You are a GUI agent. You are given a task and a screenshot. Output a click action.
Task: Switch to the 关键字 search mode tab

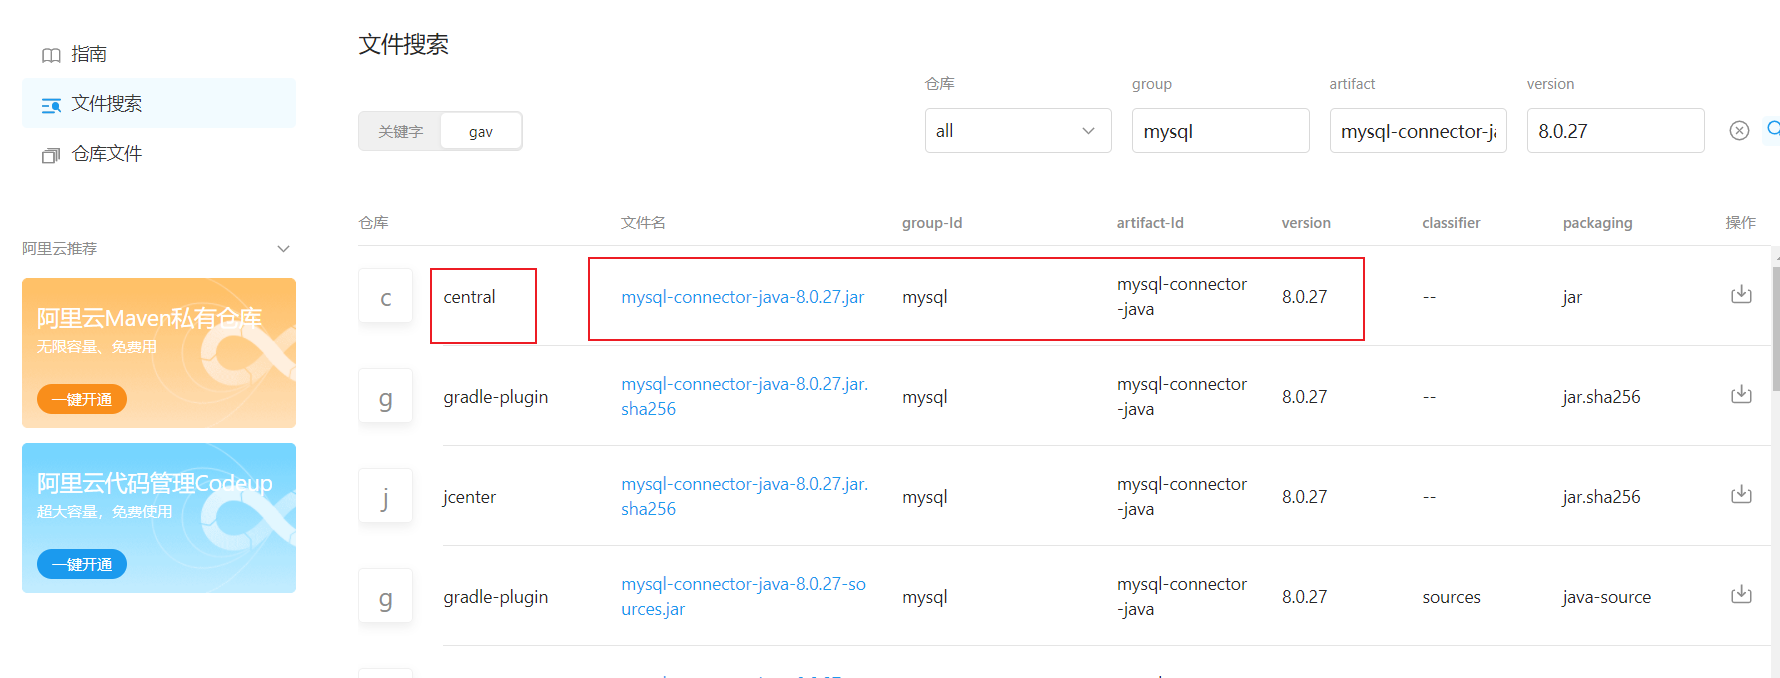(x=400, y=131)
